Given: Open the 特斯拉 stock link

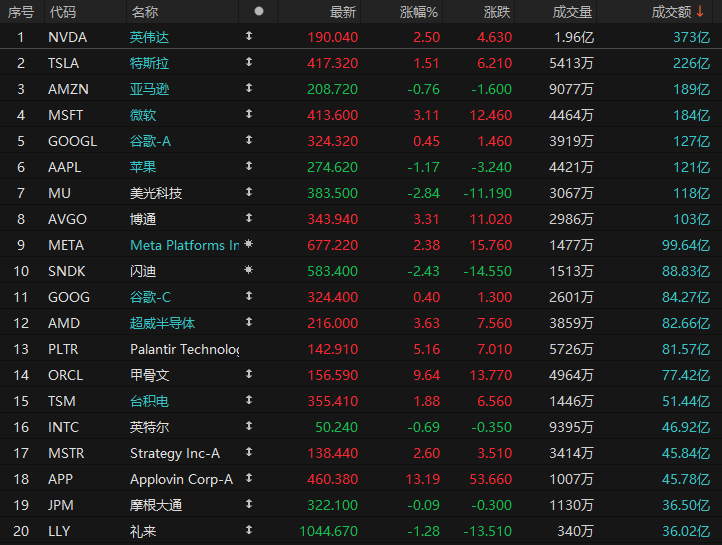Looking at the screenshot, I should 149,63.
